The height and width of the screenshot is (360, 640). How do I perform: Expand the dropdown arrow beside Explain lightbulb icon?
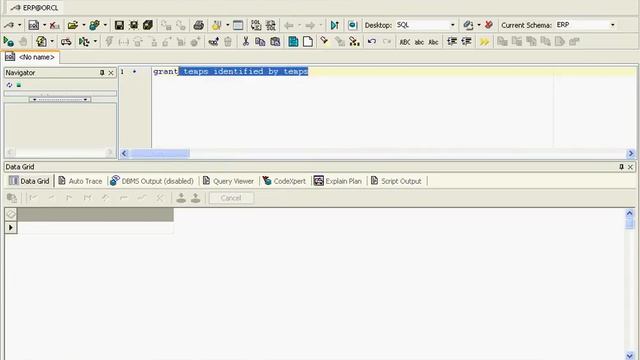(x=227, y=25)
